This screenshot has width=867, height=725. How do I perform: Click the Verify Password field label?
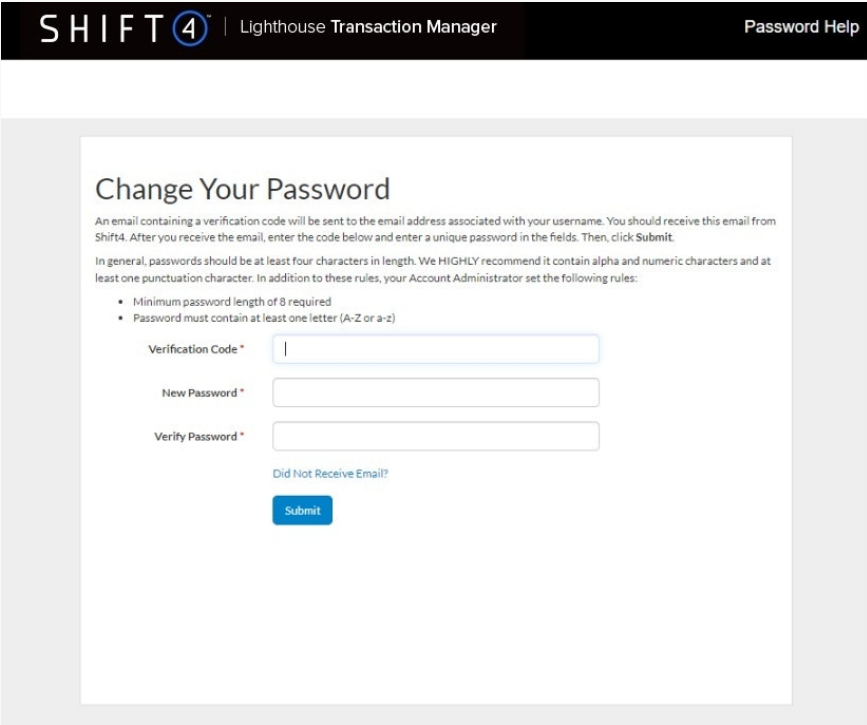195,436
